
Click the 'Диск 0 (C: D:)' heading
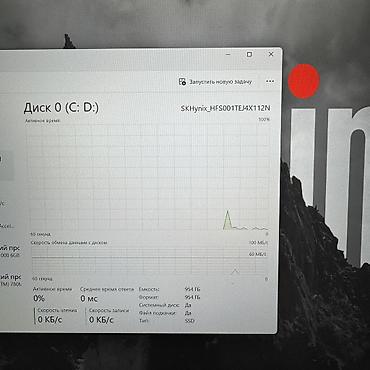pos(61,108)
